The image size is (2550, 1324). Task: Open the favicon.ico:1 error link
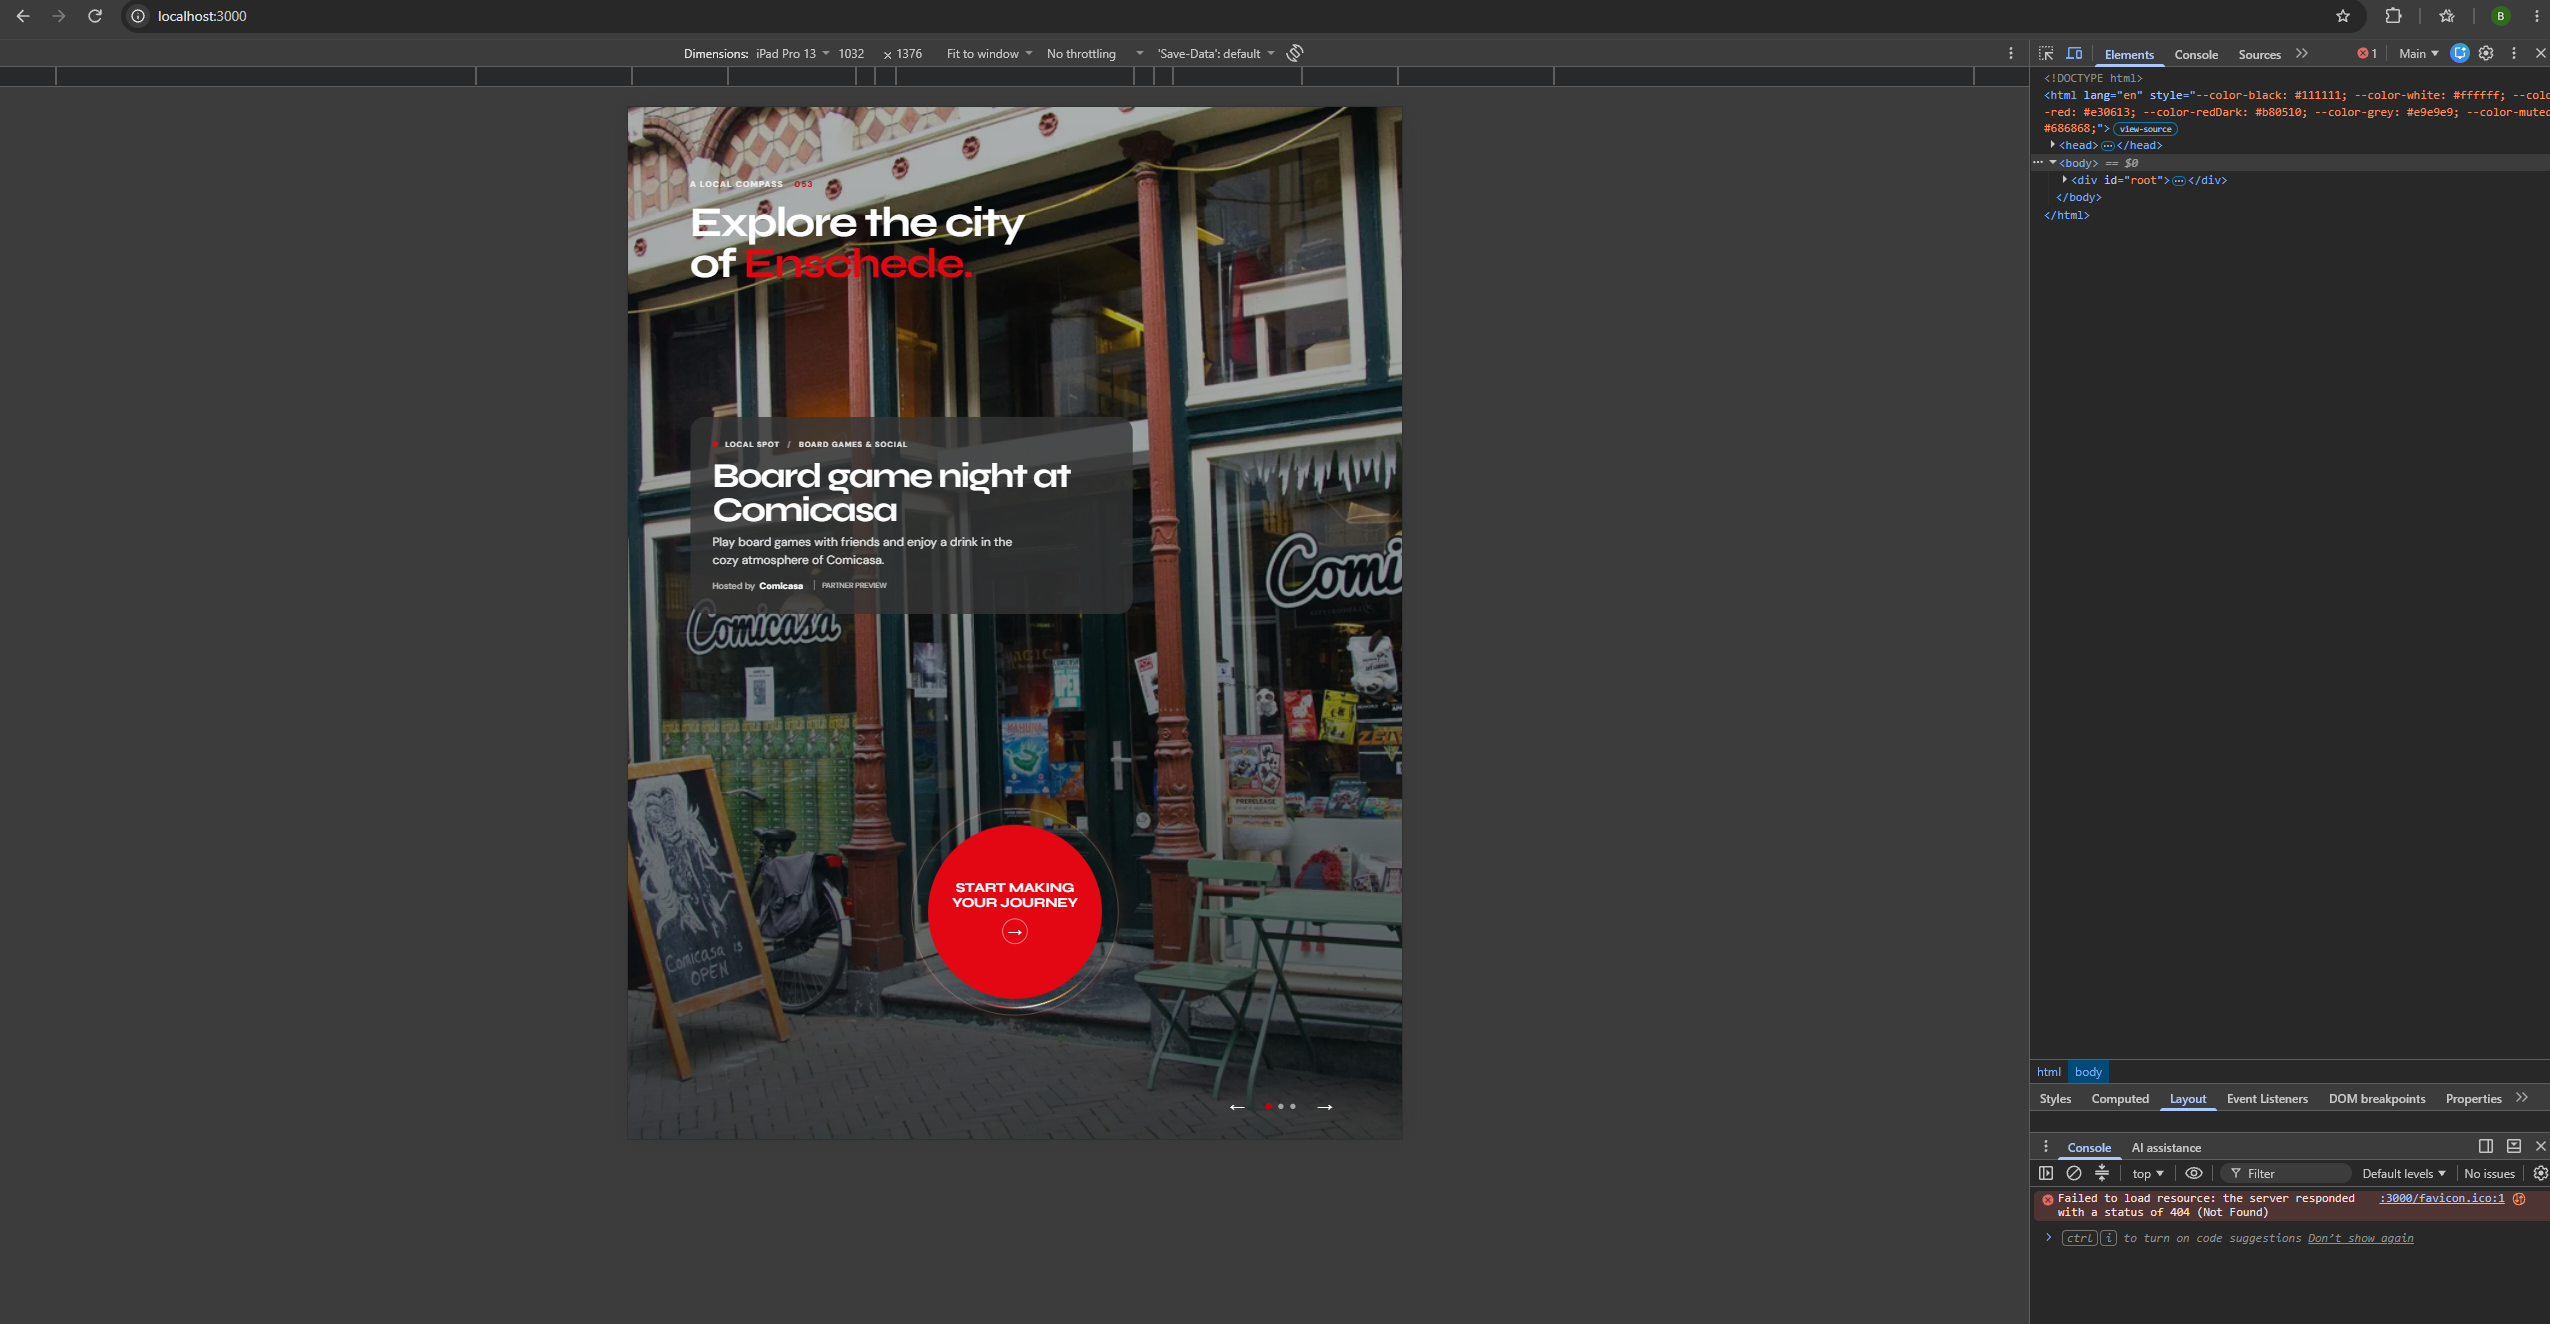coord(2442,1198)
